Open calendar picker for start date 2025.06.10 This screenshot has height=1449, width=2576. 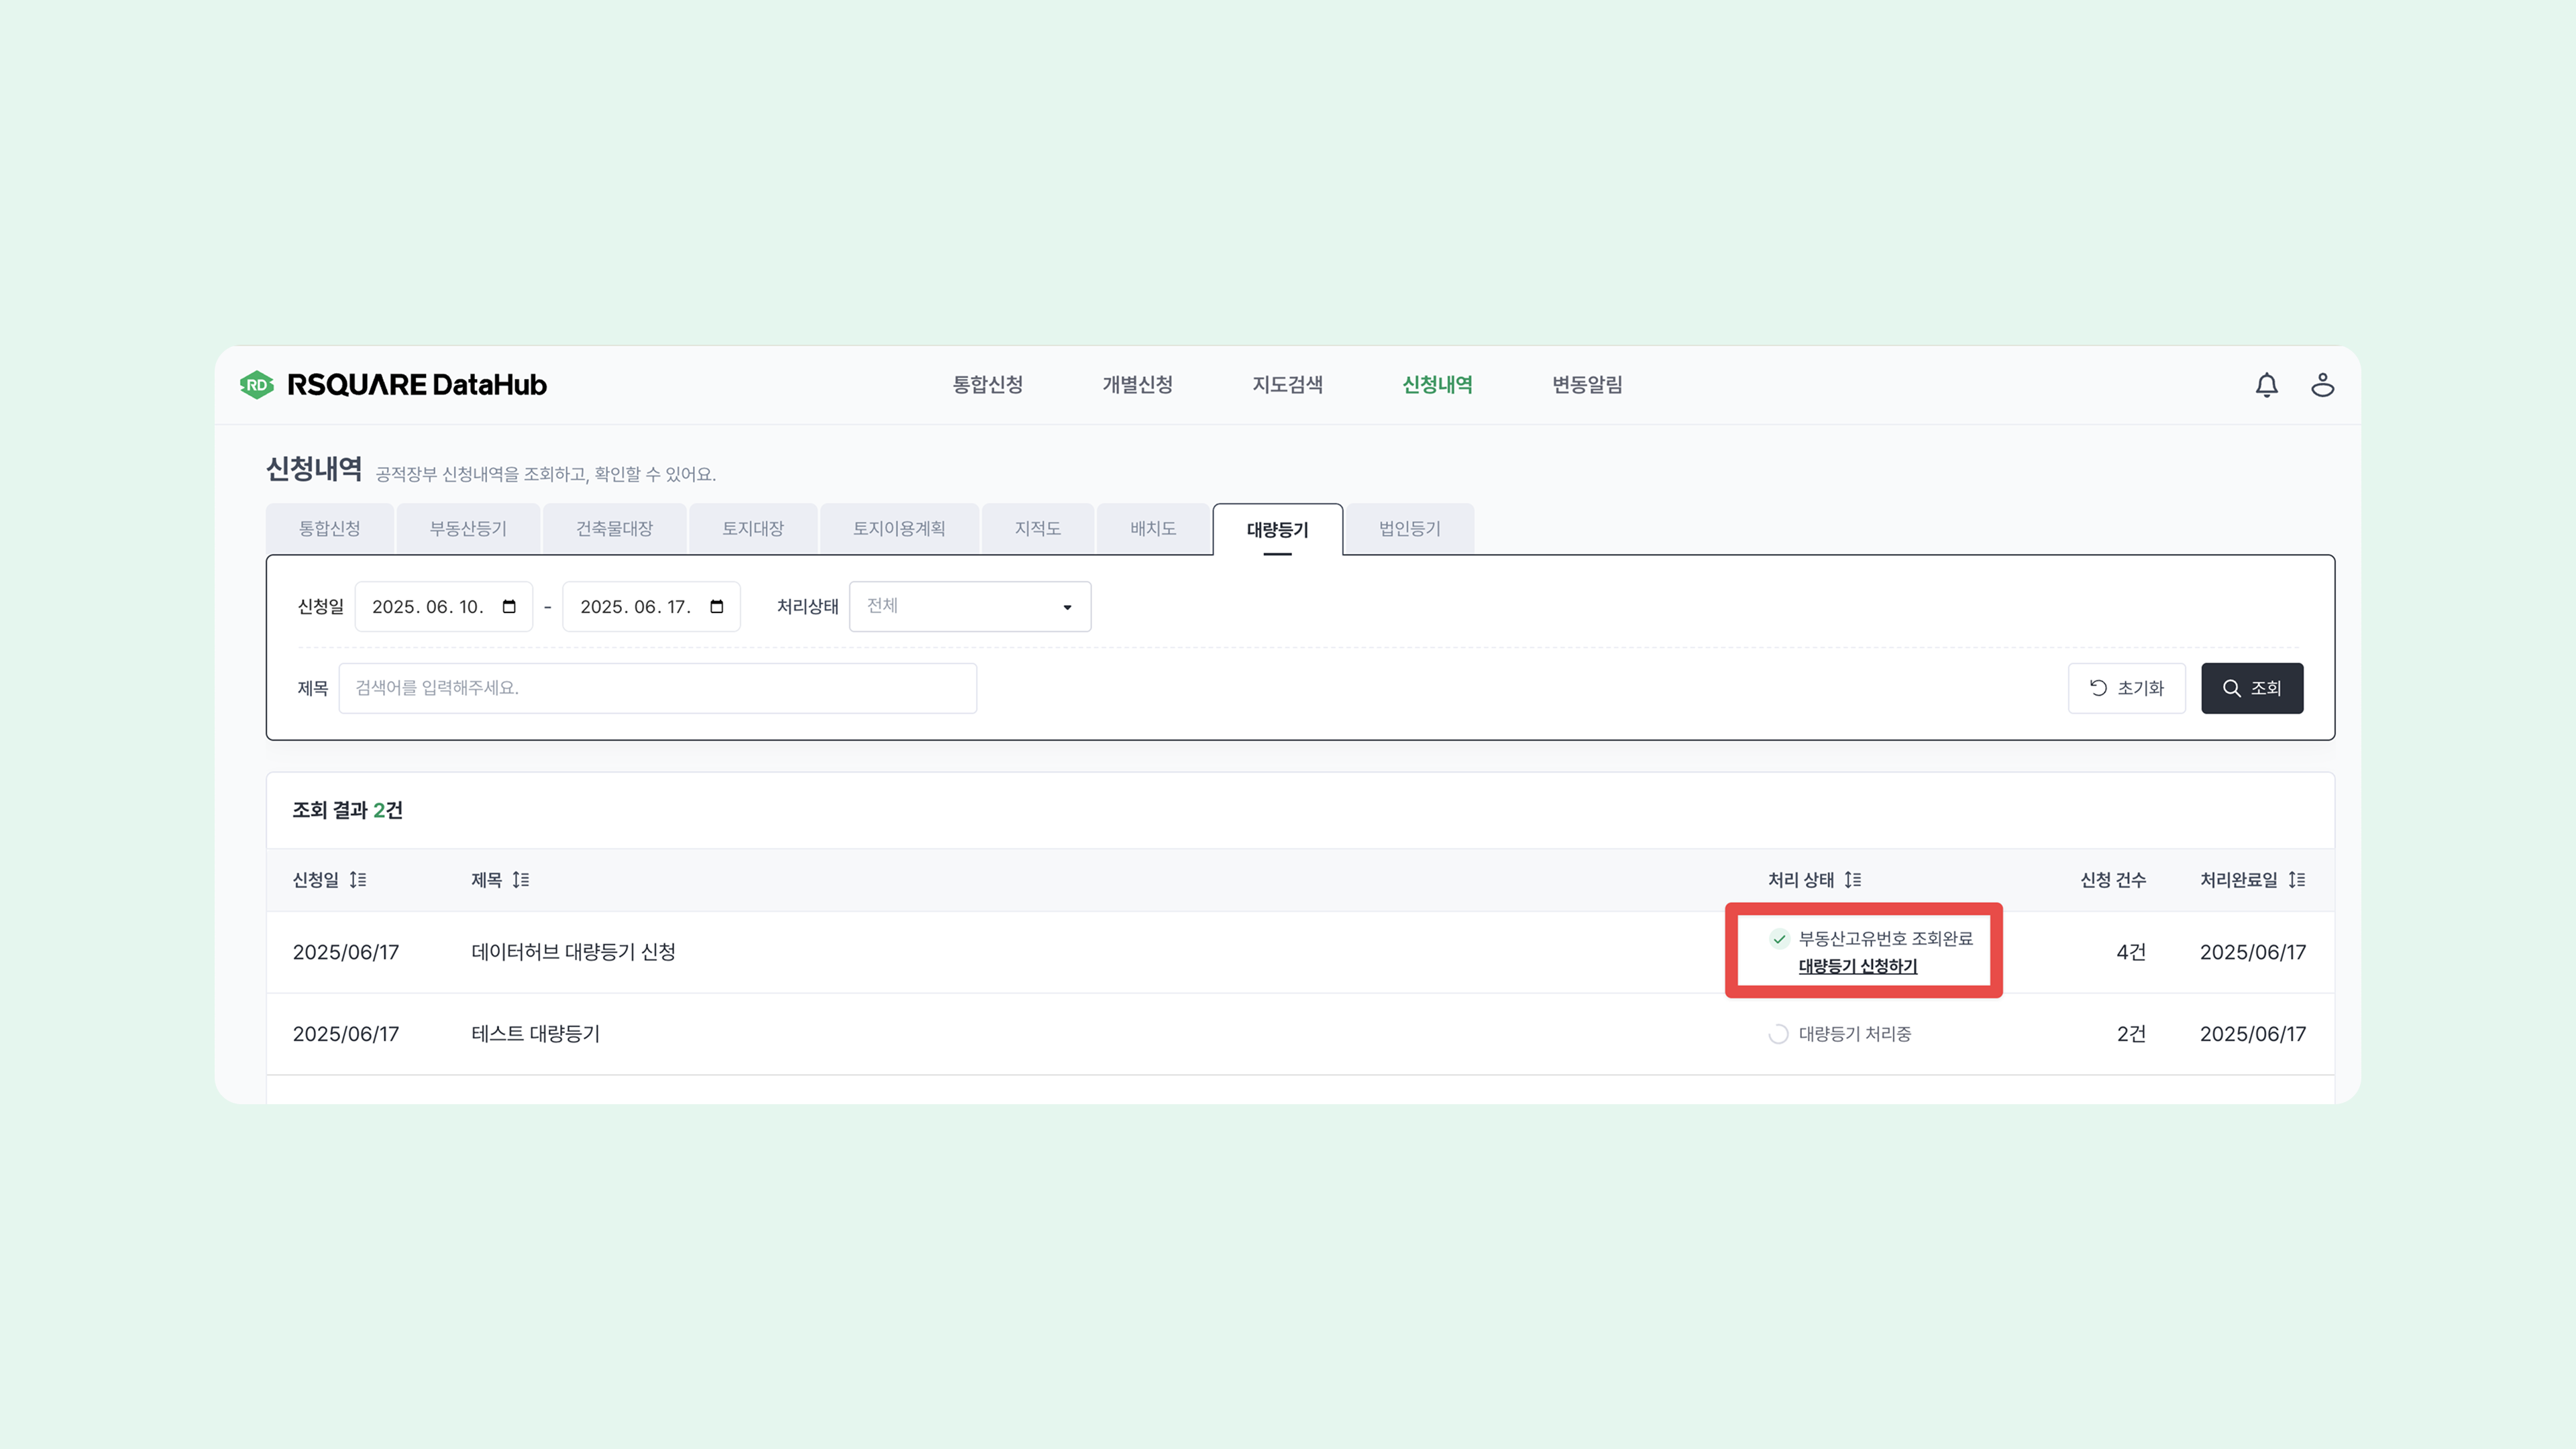coord(509,607)
